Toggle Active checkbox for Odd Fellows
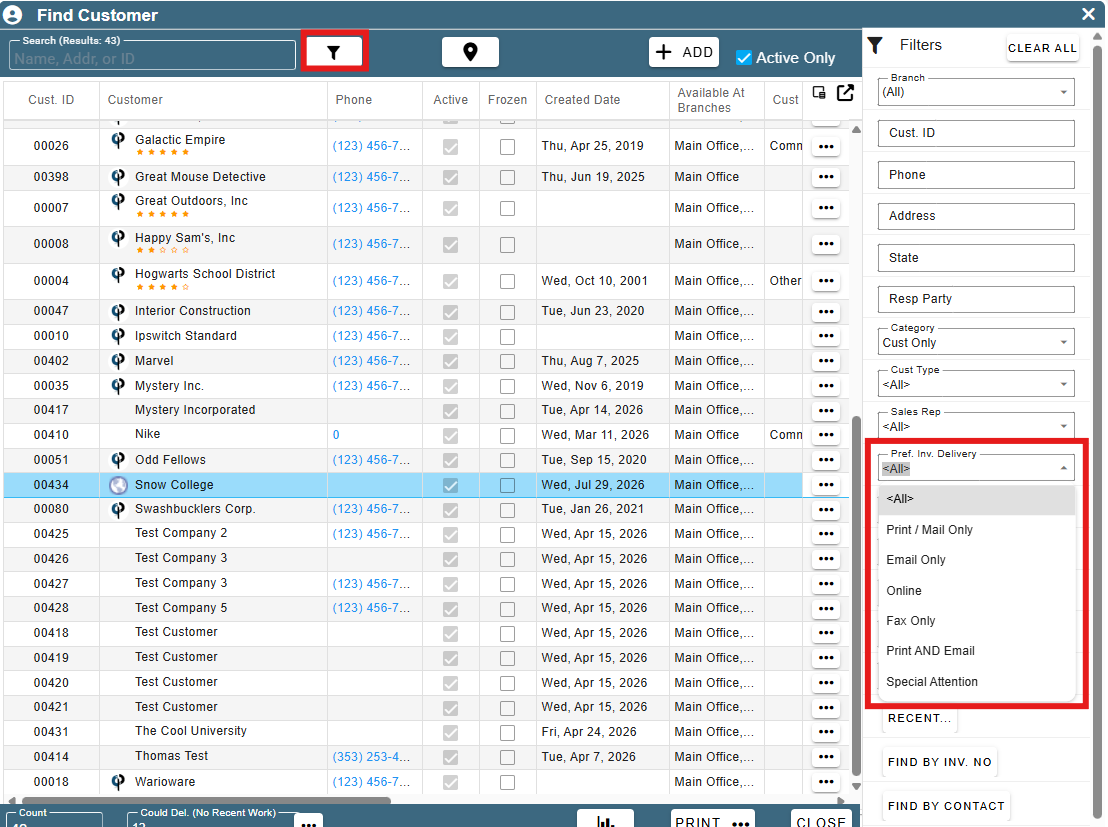This screenshot has height=827, width=1108. 450,460
